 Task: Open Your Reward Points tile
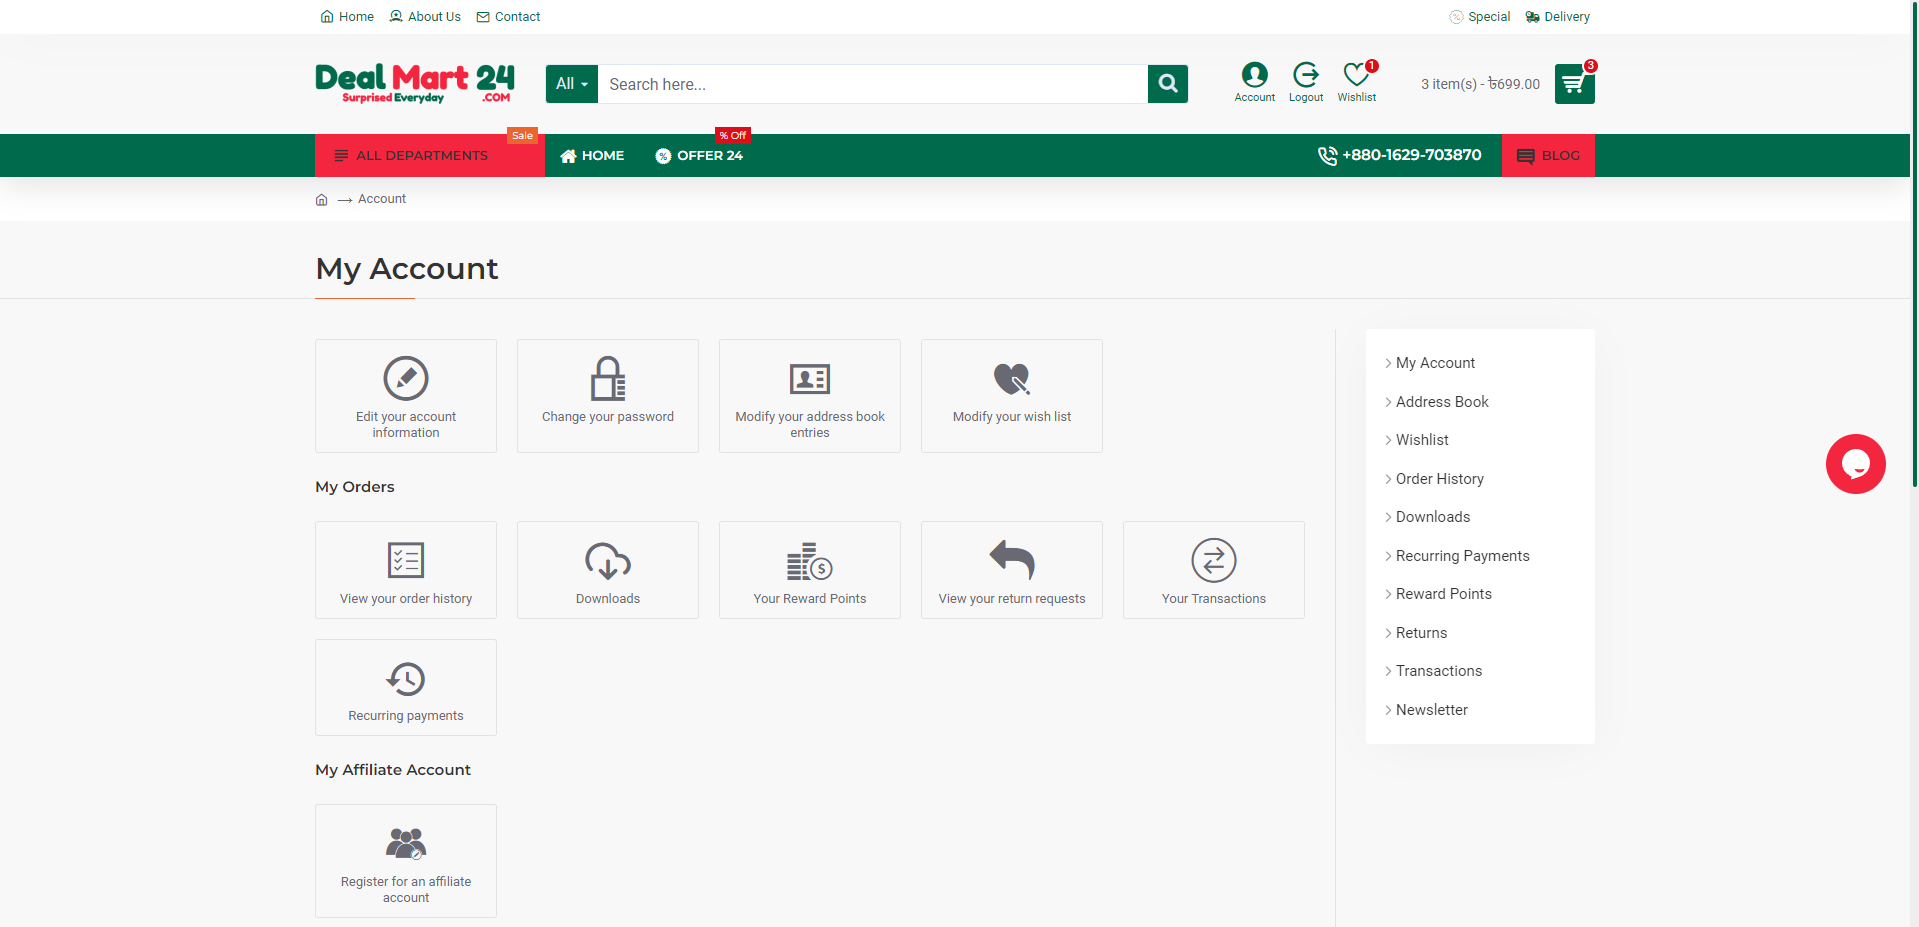pyautogui.click(x=810, y=570)
